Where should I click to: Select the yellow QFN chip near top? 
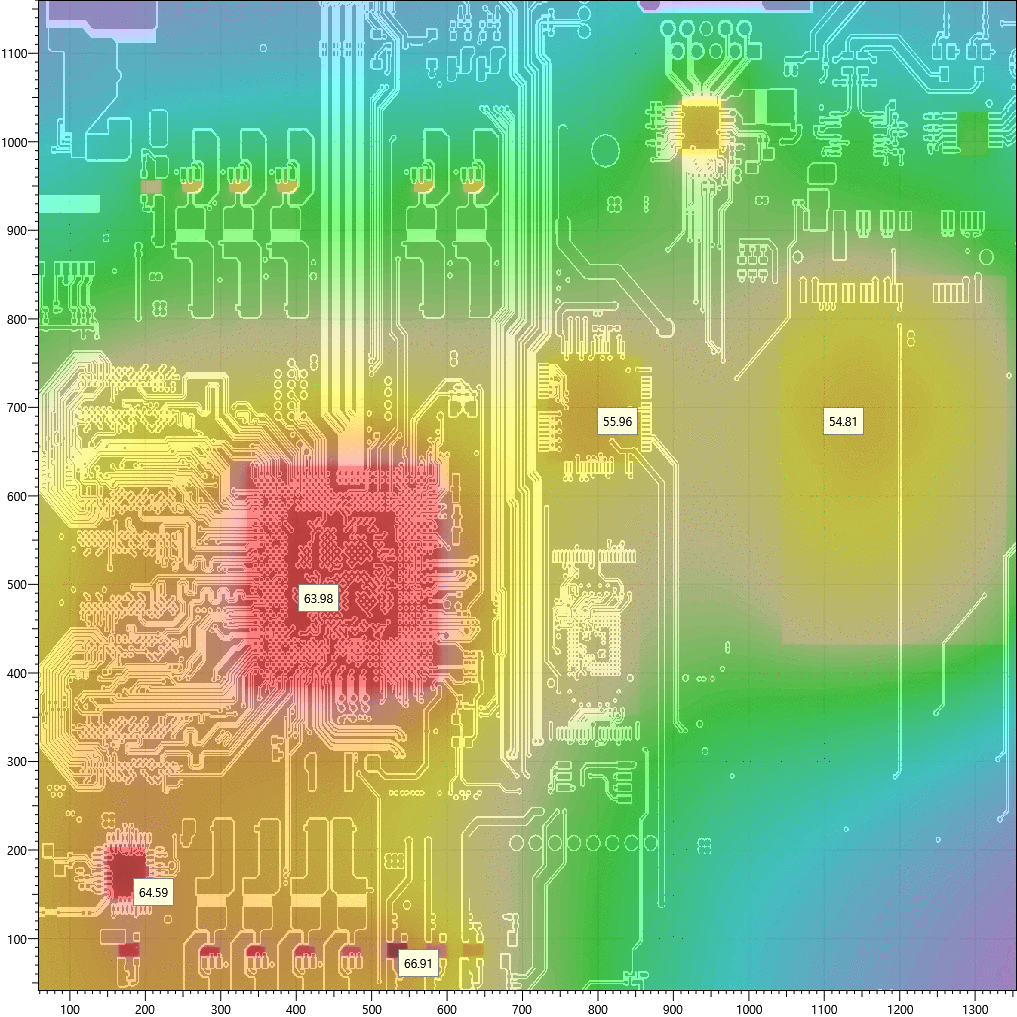click(700, 126)
